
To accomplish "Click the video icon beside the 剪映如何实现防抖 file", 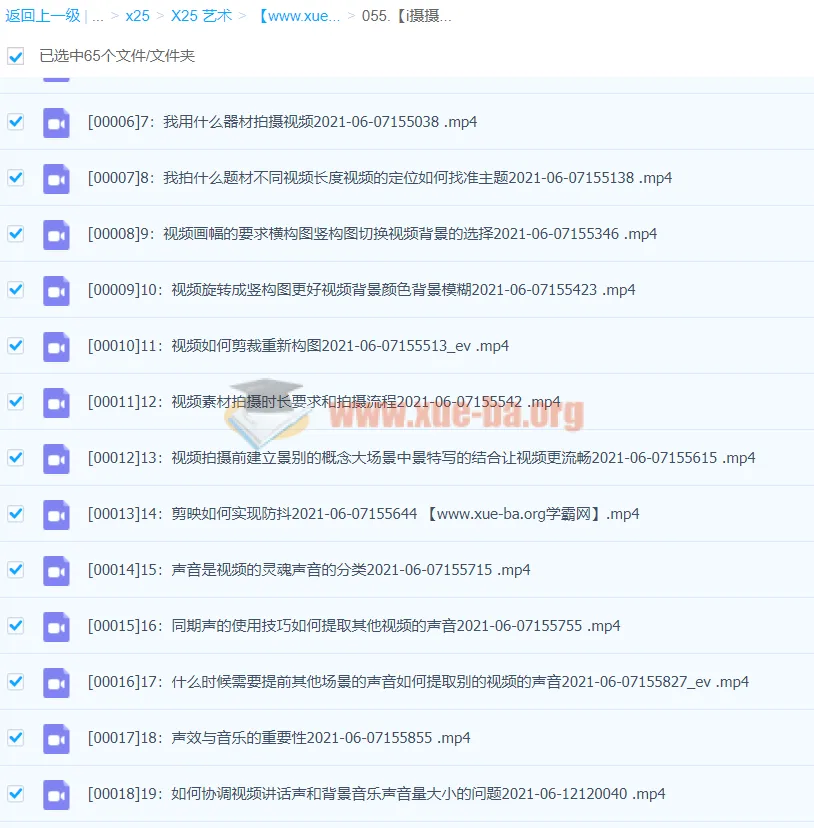I will pos(56,514).
